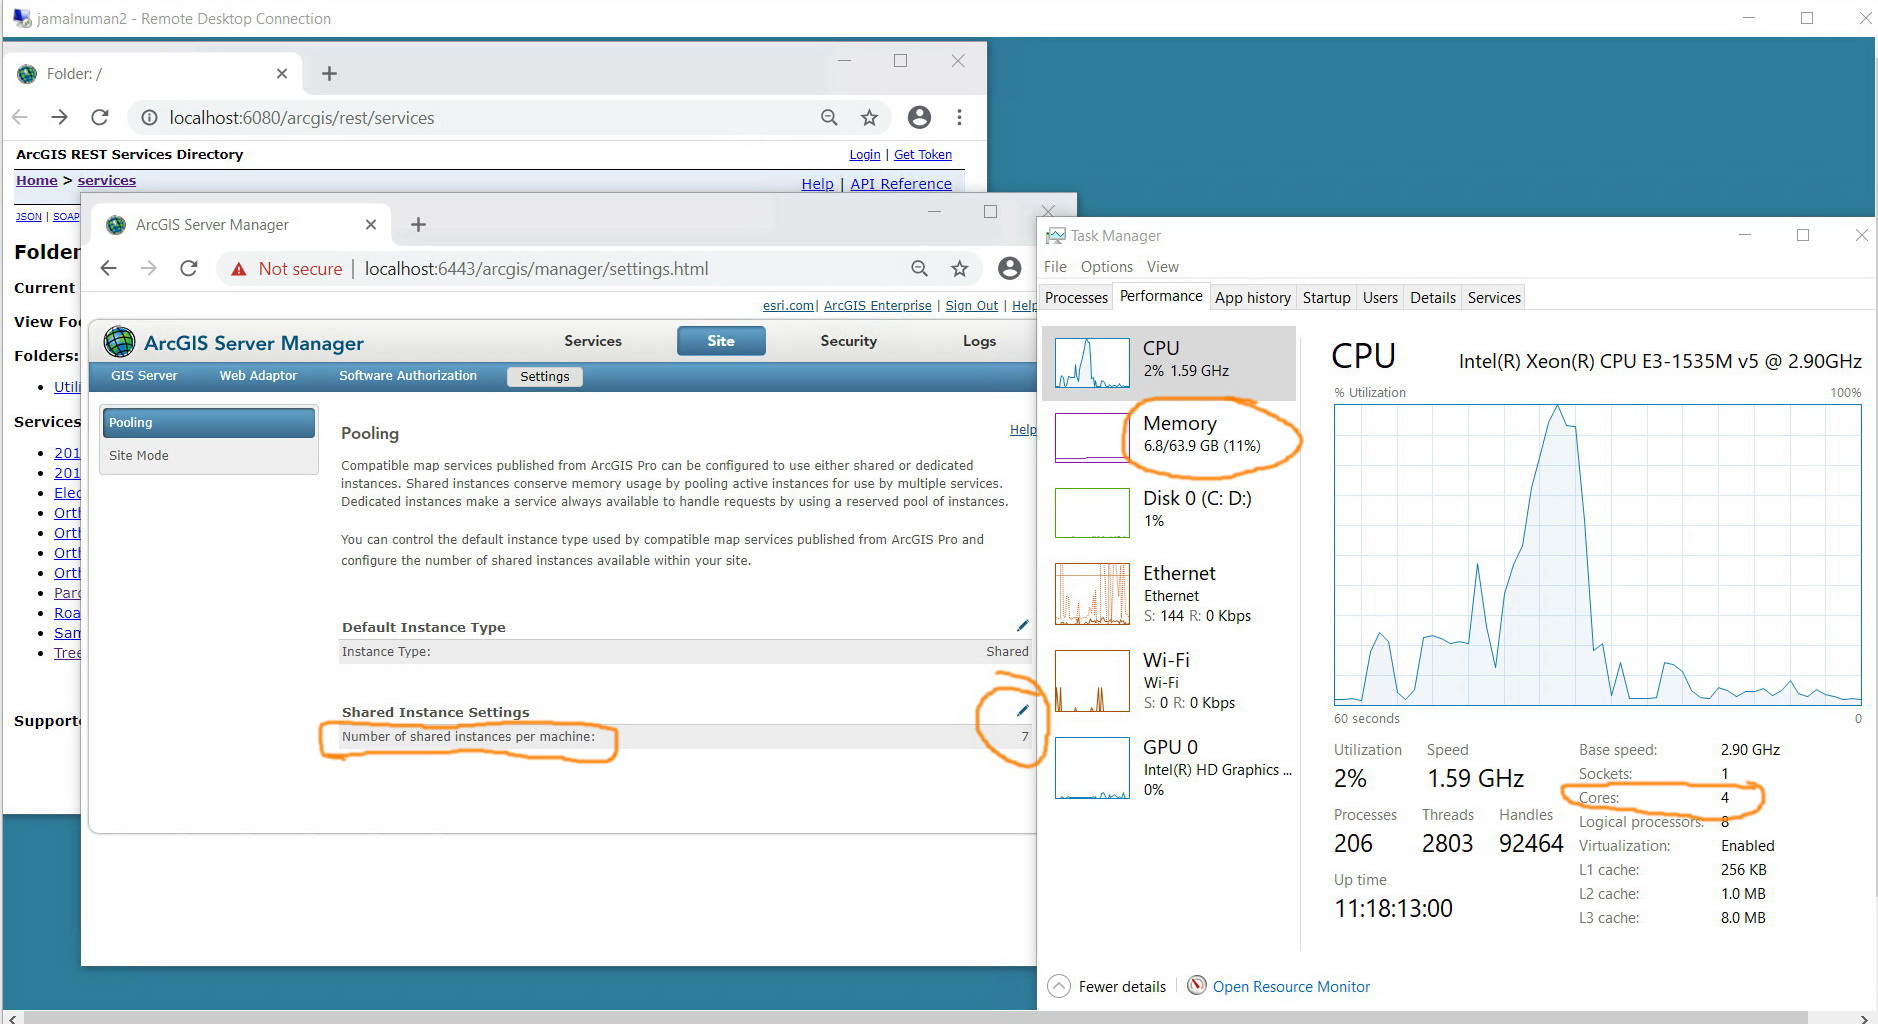Bookmark the localhost:6080 services page

pyautogui.click(x=869, y=117)
